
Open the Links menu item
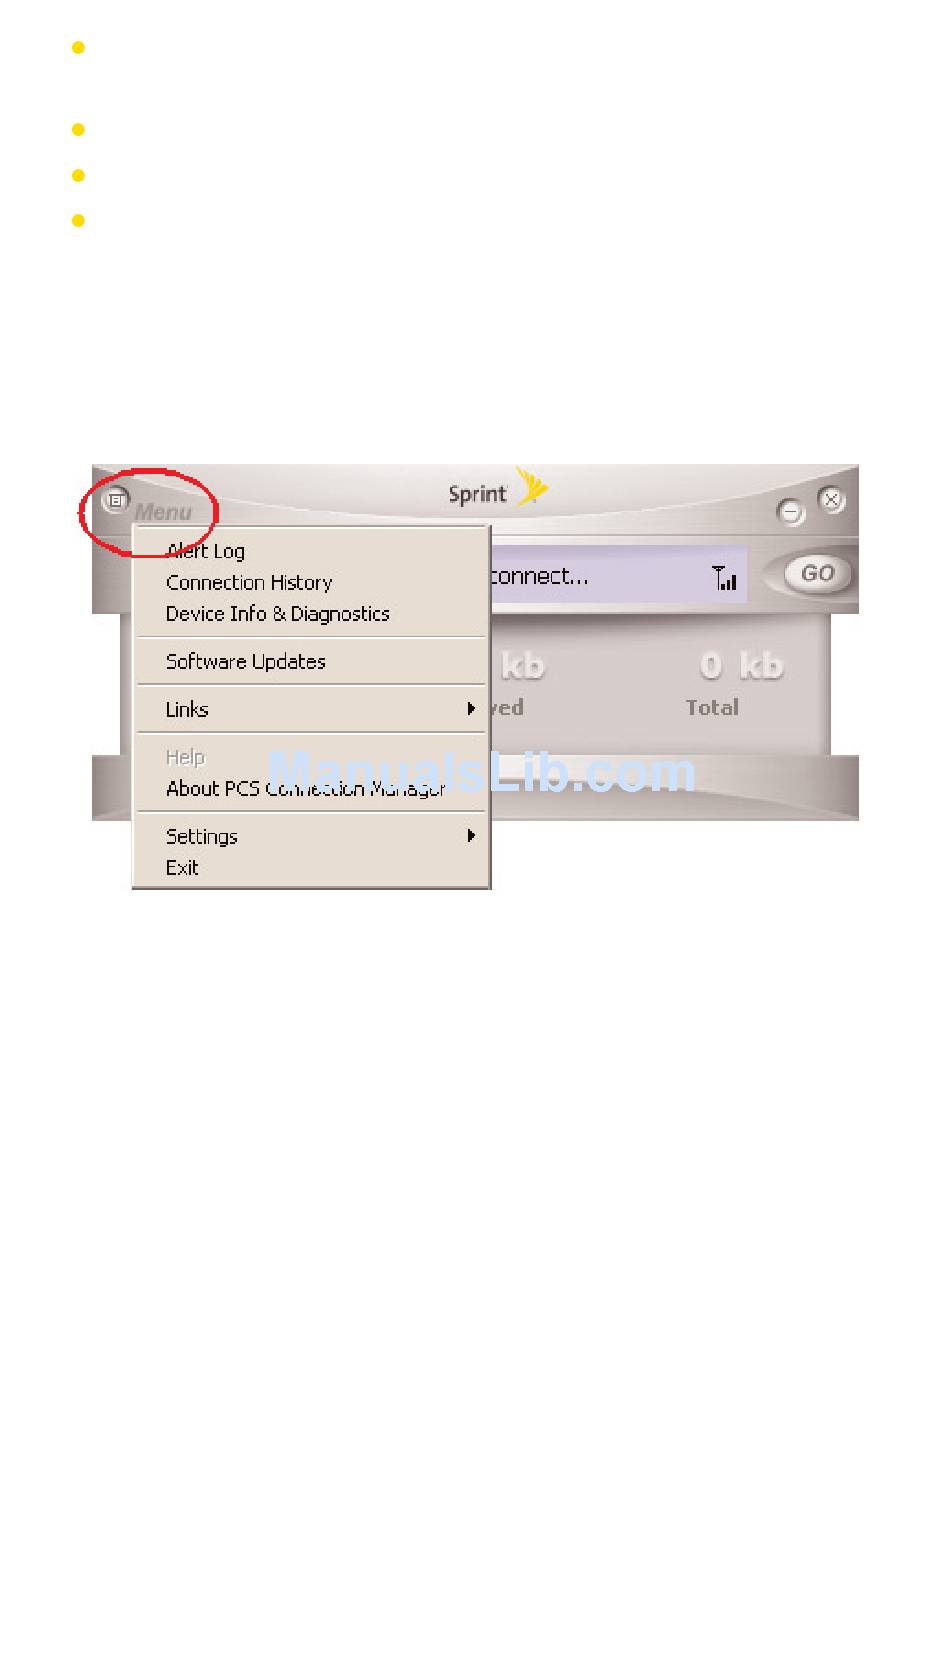tap(311, 709)
